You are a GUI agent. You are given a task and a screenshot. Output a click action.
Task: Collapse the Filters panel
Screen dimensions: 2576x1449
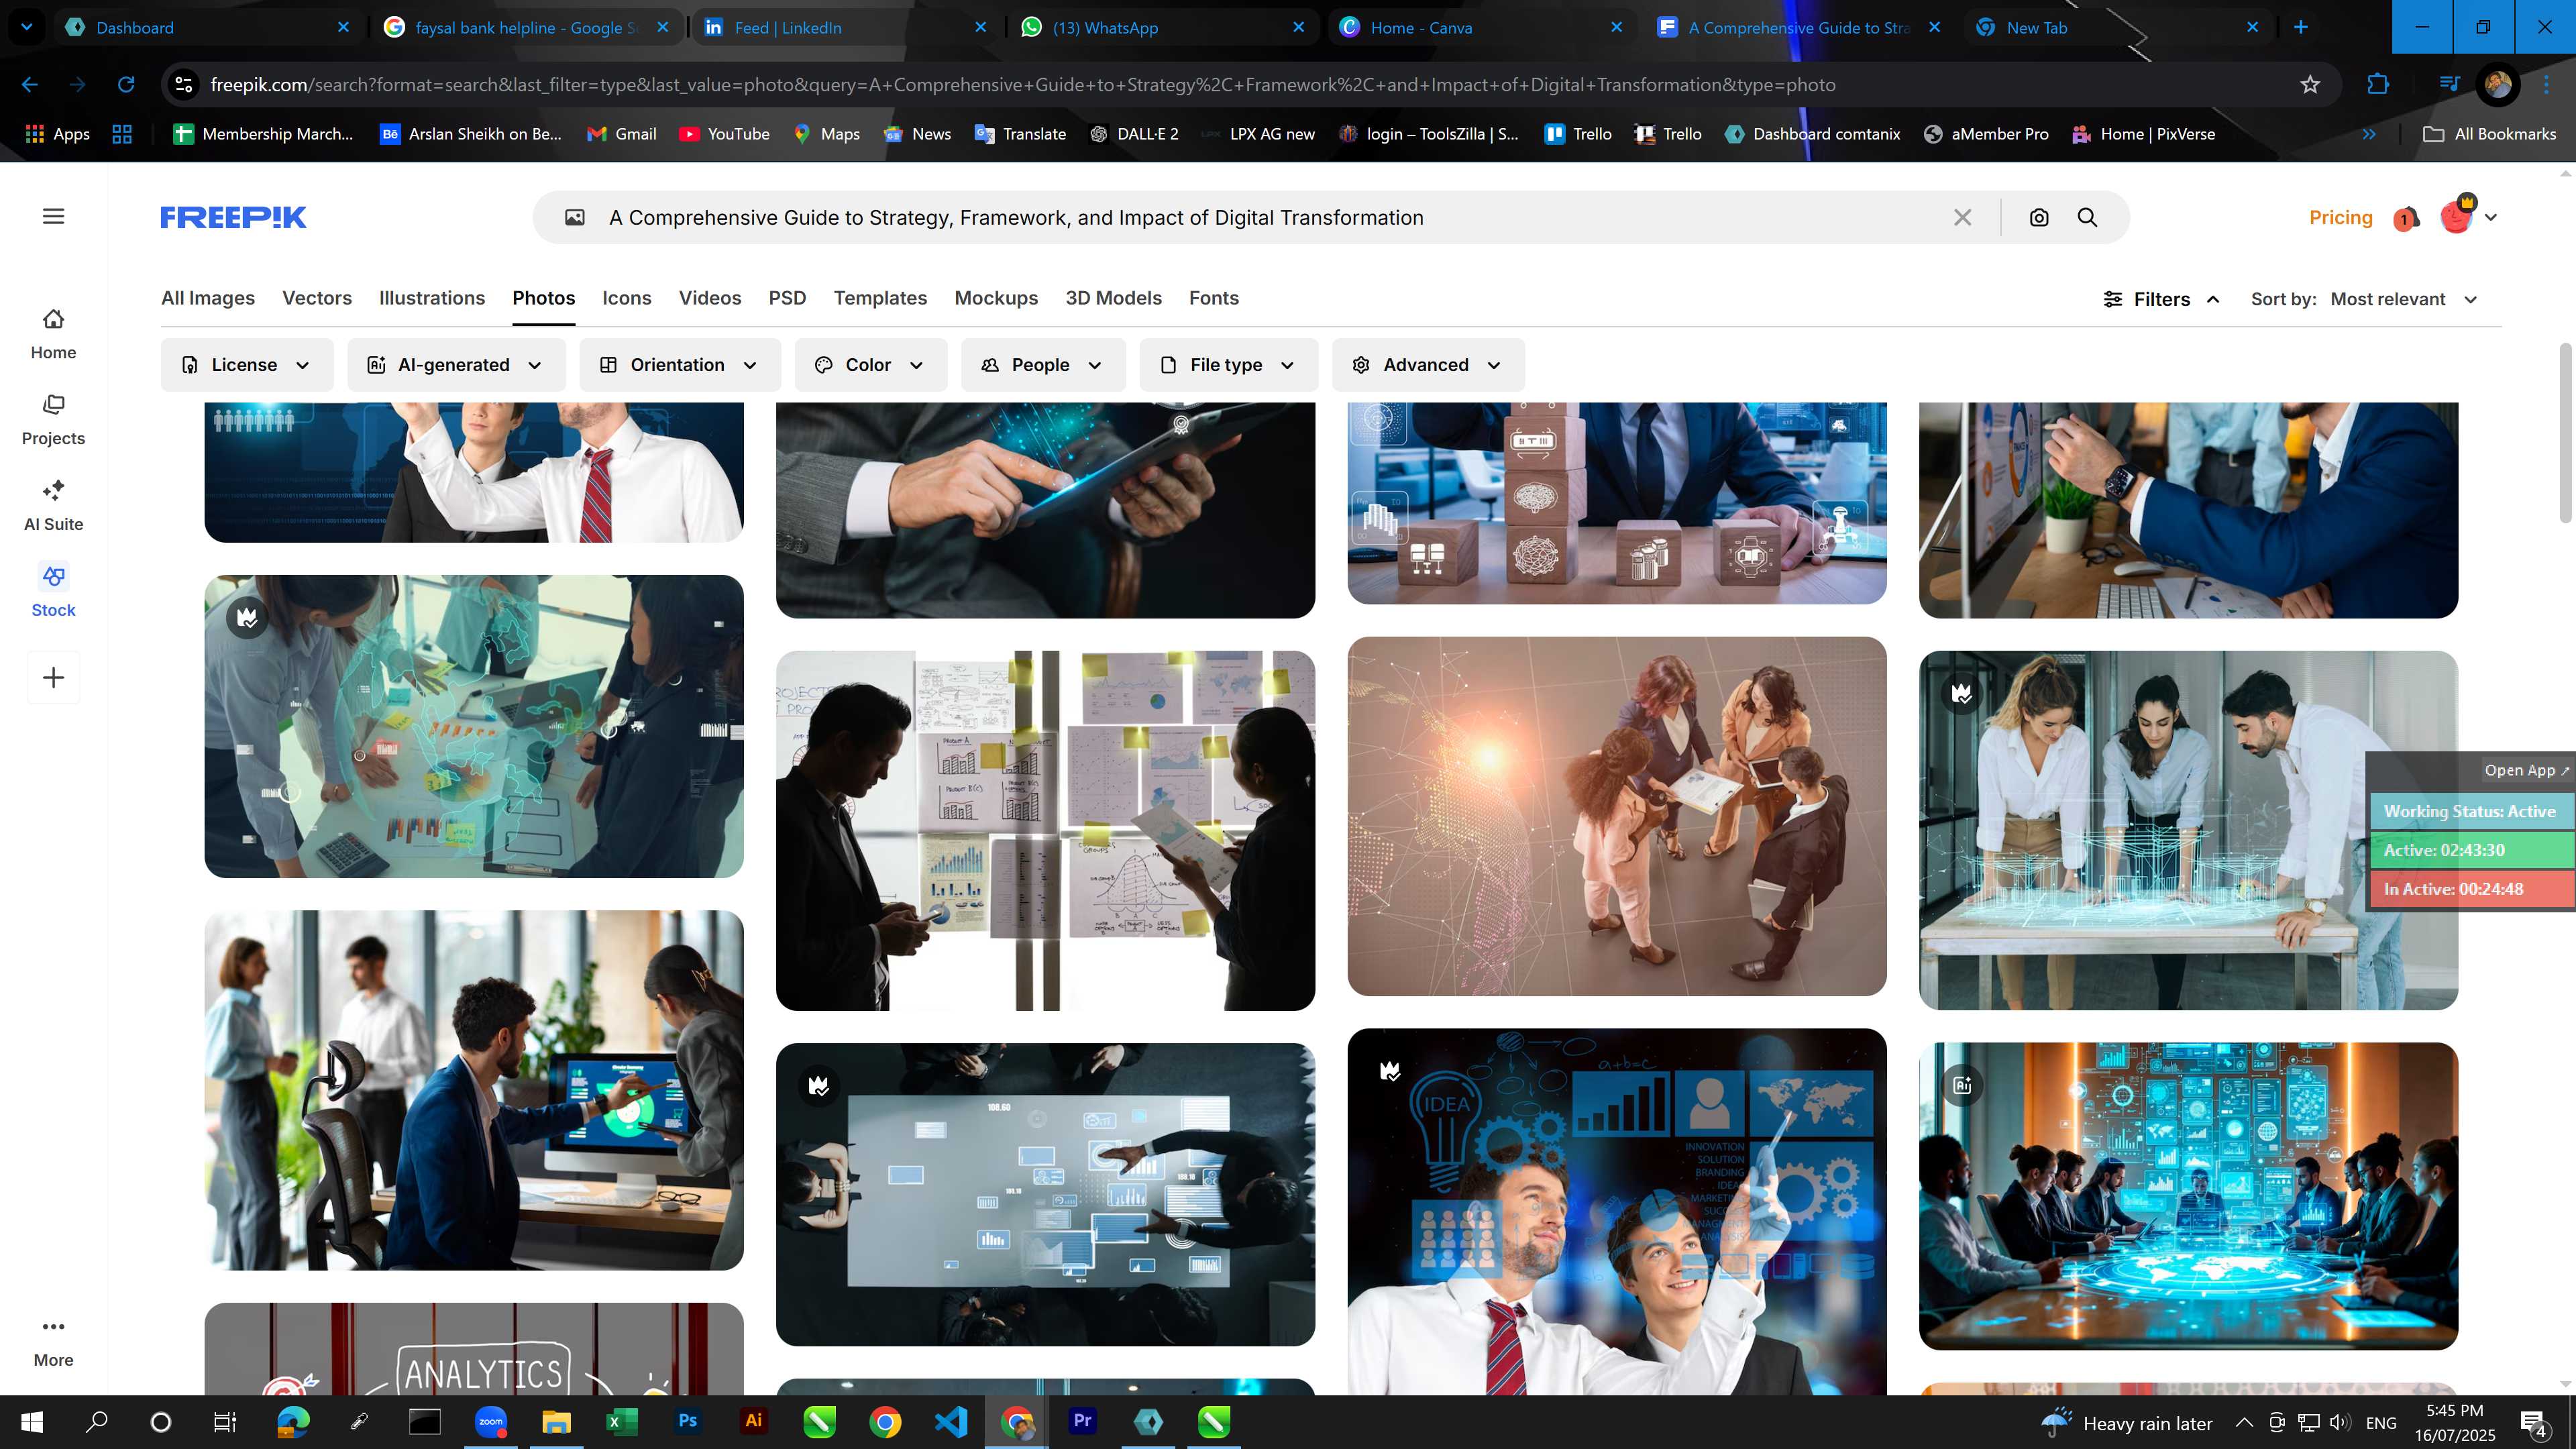(x=2161, y=299)
